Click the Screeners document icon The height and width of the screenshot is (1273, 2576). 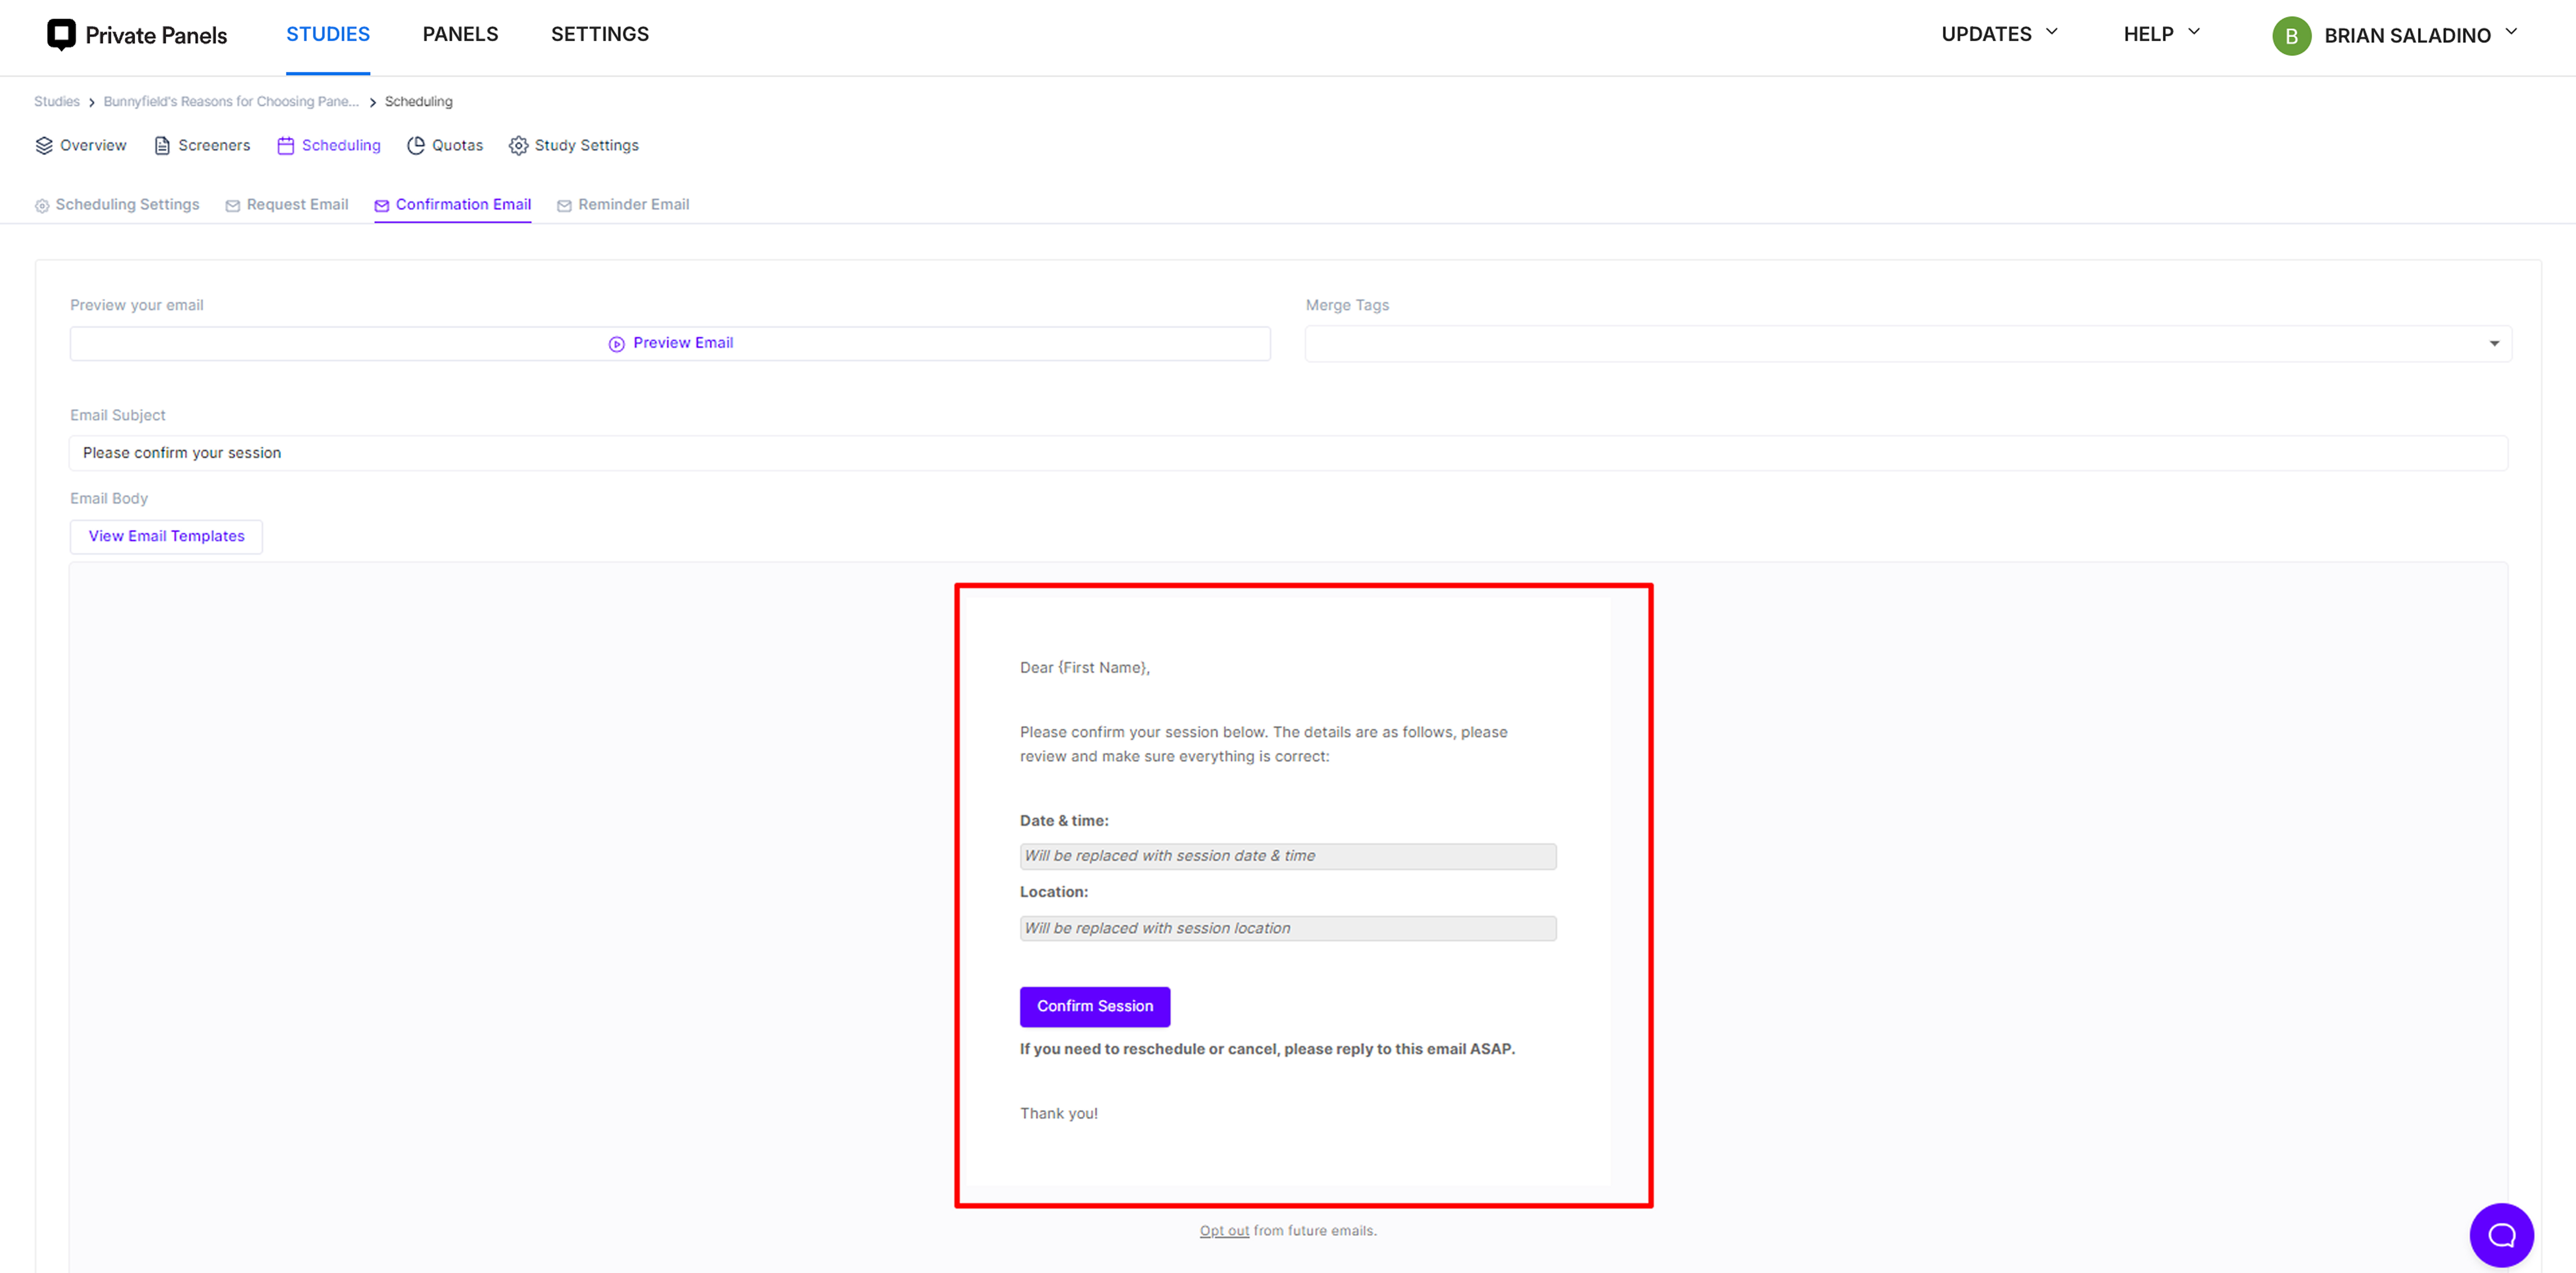pyautogui.click(x=162, y=146)
